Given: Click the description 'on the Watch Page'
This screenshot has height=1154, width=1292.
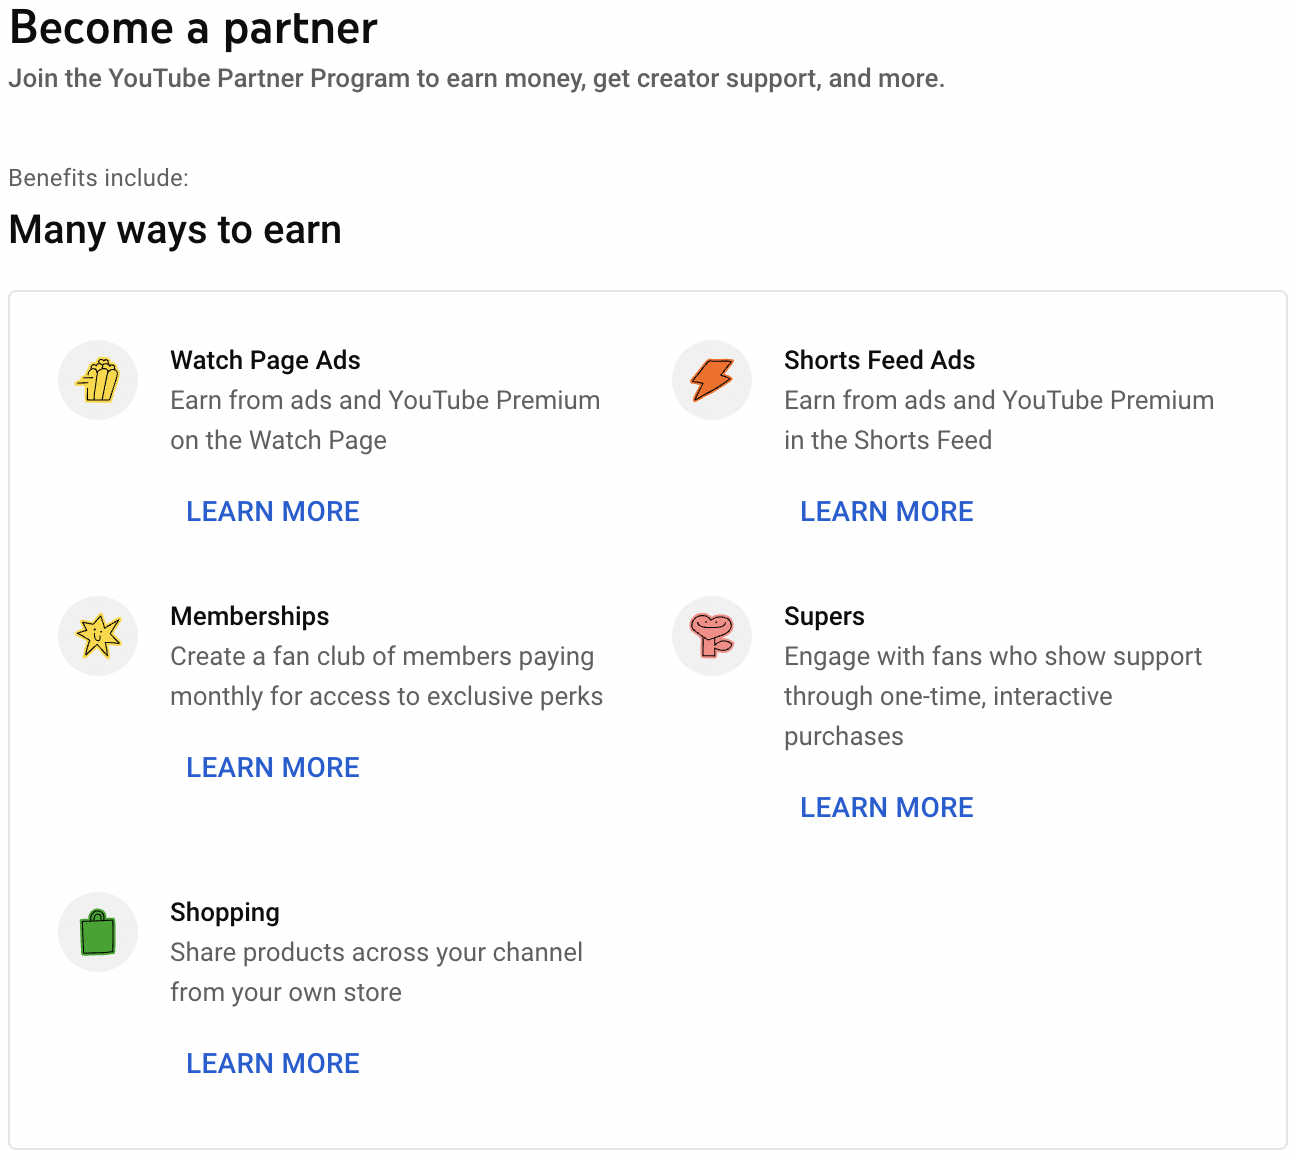Looking at the screenshot, I should coord(278,440).
